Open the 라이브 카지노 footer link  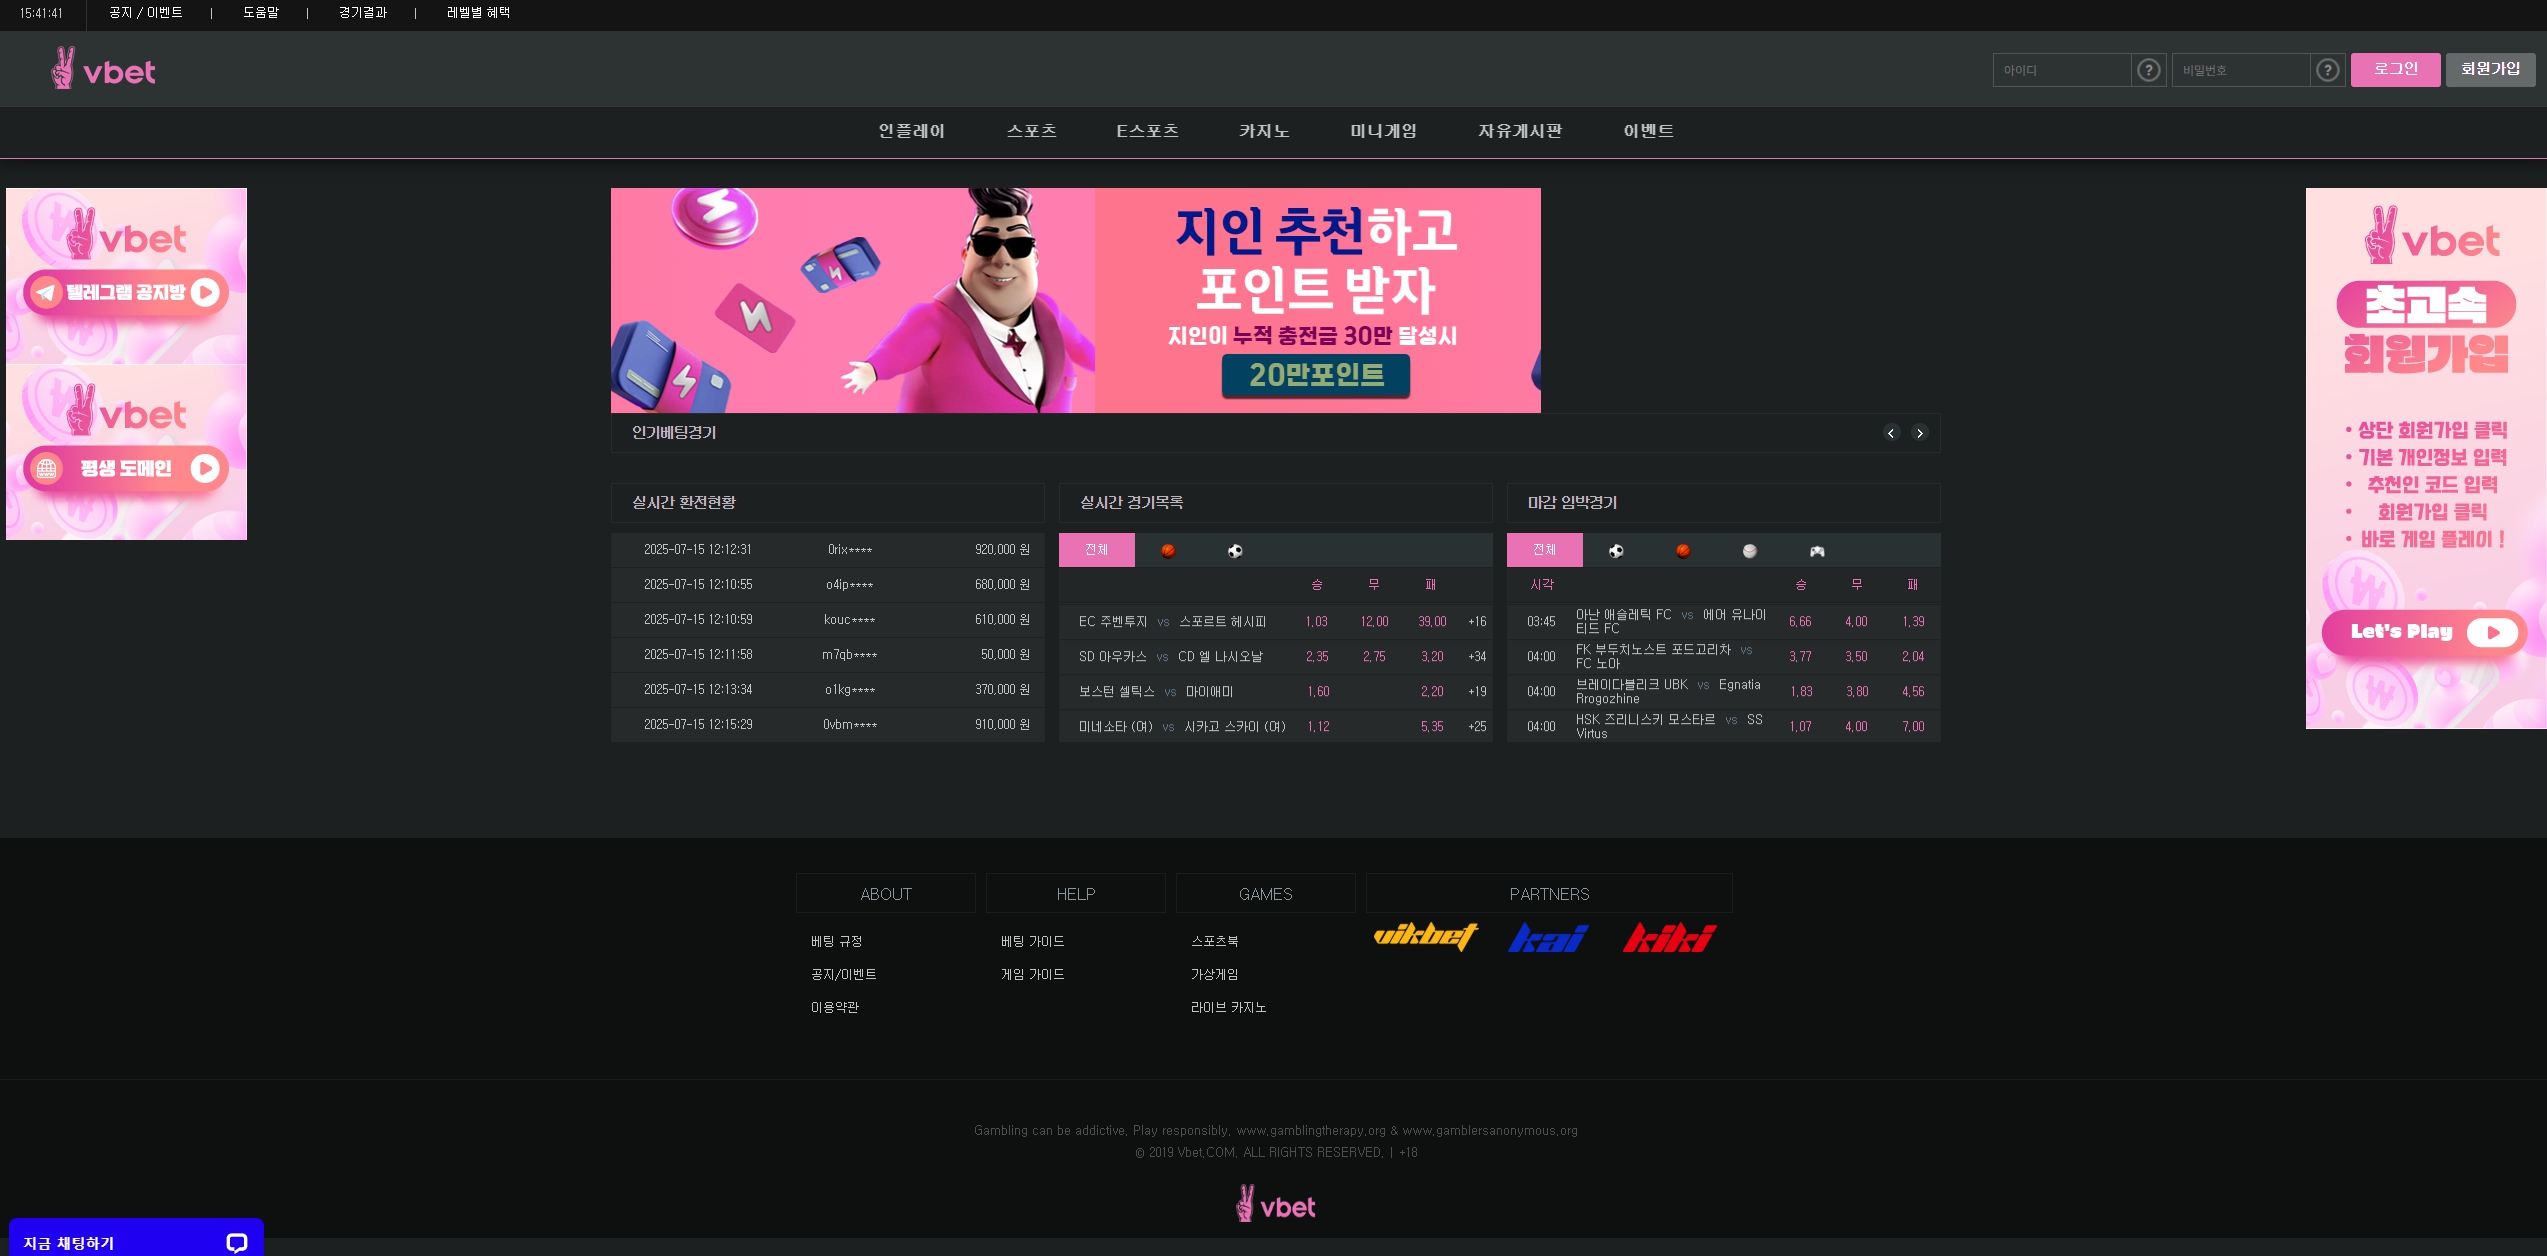coord(1229,1008)
